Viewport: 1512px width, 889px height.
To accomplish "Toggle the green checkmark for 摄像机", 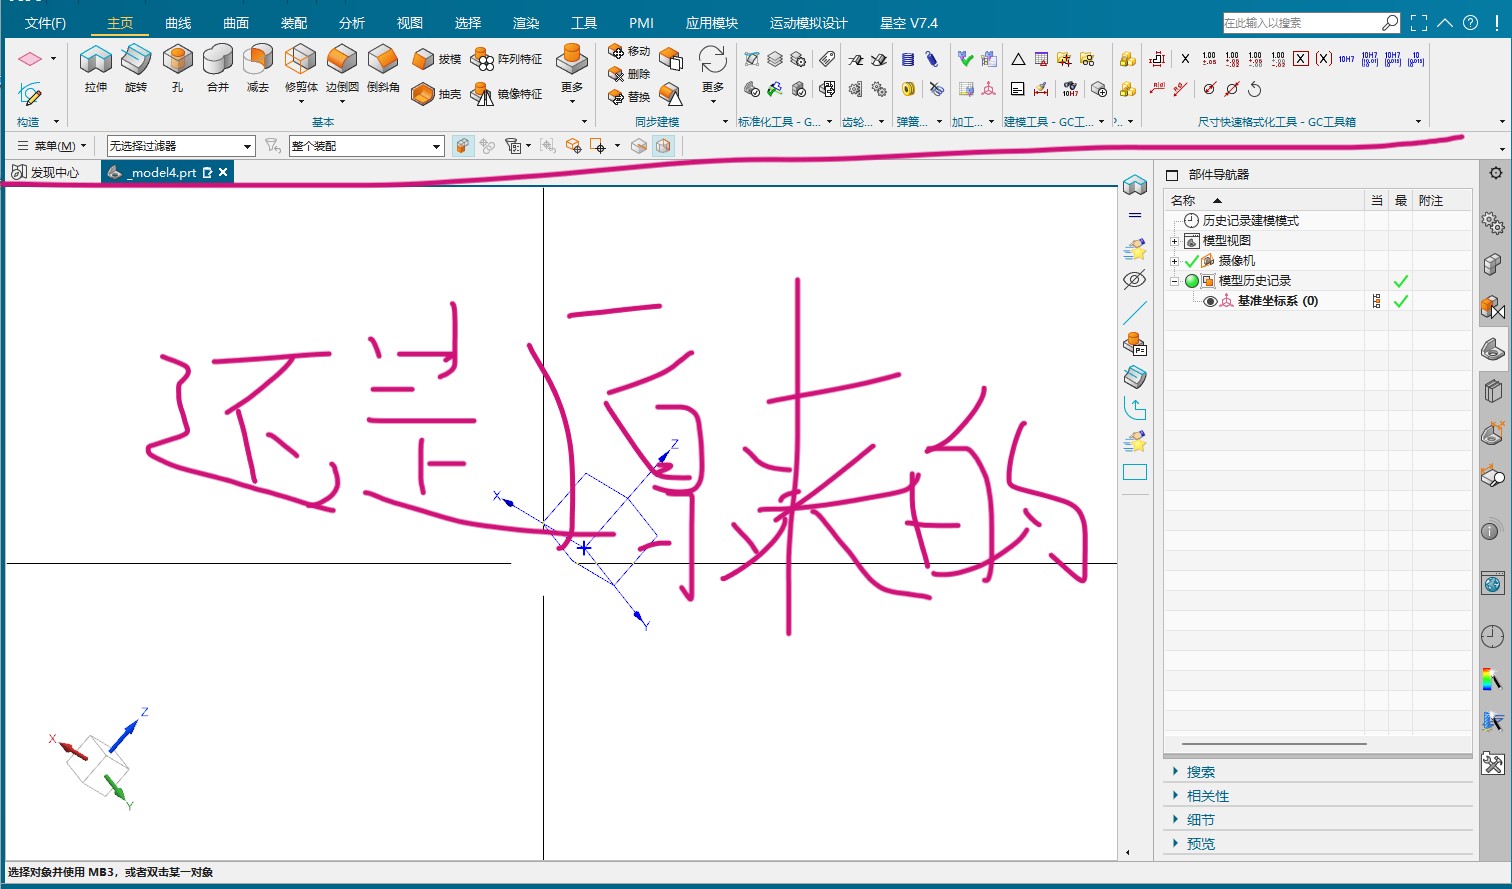I will (1191, 261).
